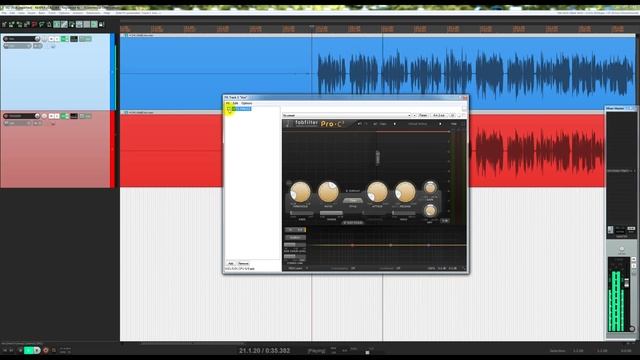Viewport: 640px width, 360px height.
Task: Mute the red track
Action: point(51,116)
